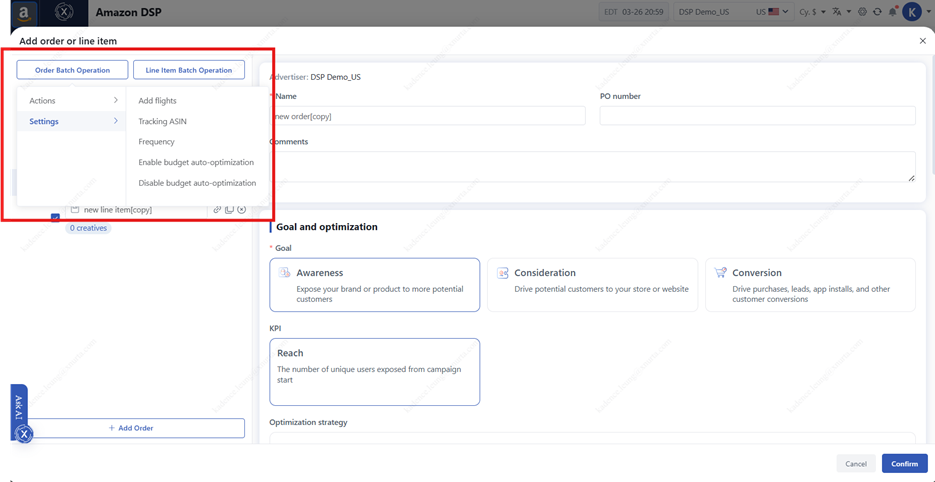935x482 pixels.
Task: Open the Actions menu item
Action: pyautogui.click(x=72, y=101)
